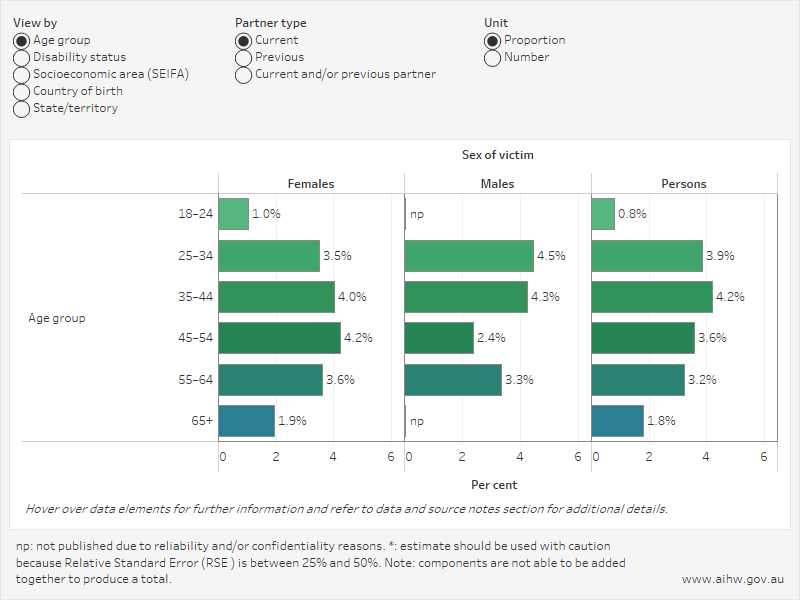
Task: Select Socioeconomic area (SEIFA) view
Action: click(21, 74)
